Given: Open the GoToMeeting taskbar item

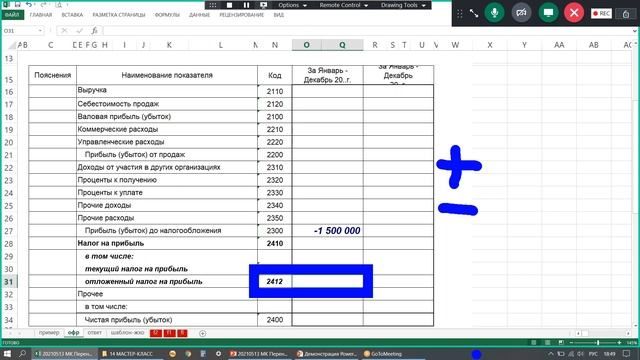Looking at the screenshot, I should [x=383, y=354].
